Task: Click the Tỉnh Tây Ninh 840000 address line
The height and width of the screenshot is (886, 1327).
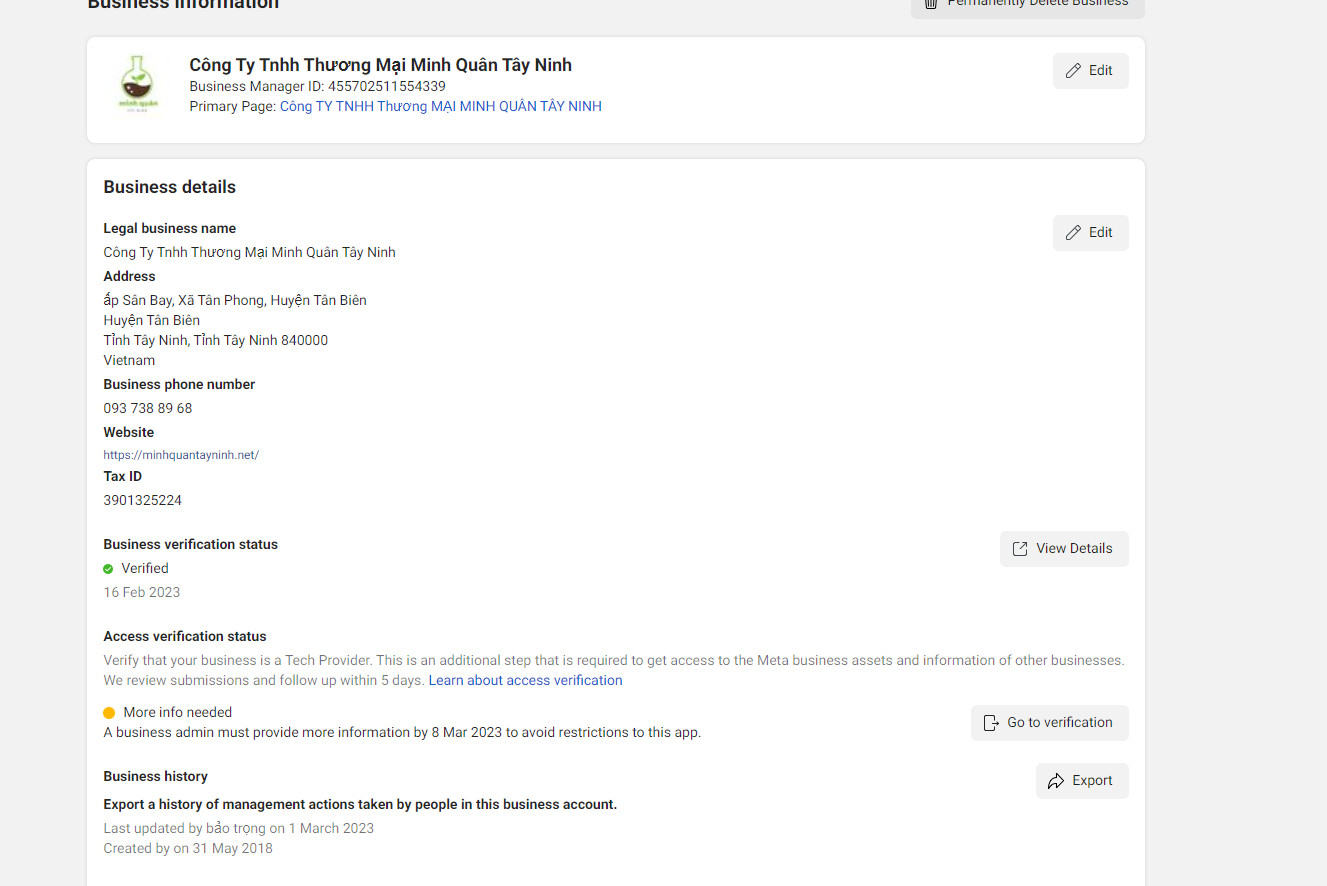Action: 216,340
